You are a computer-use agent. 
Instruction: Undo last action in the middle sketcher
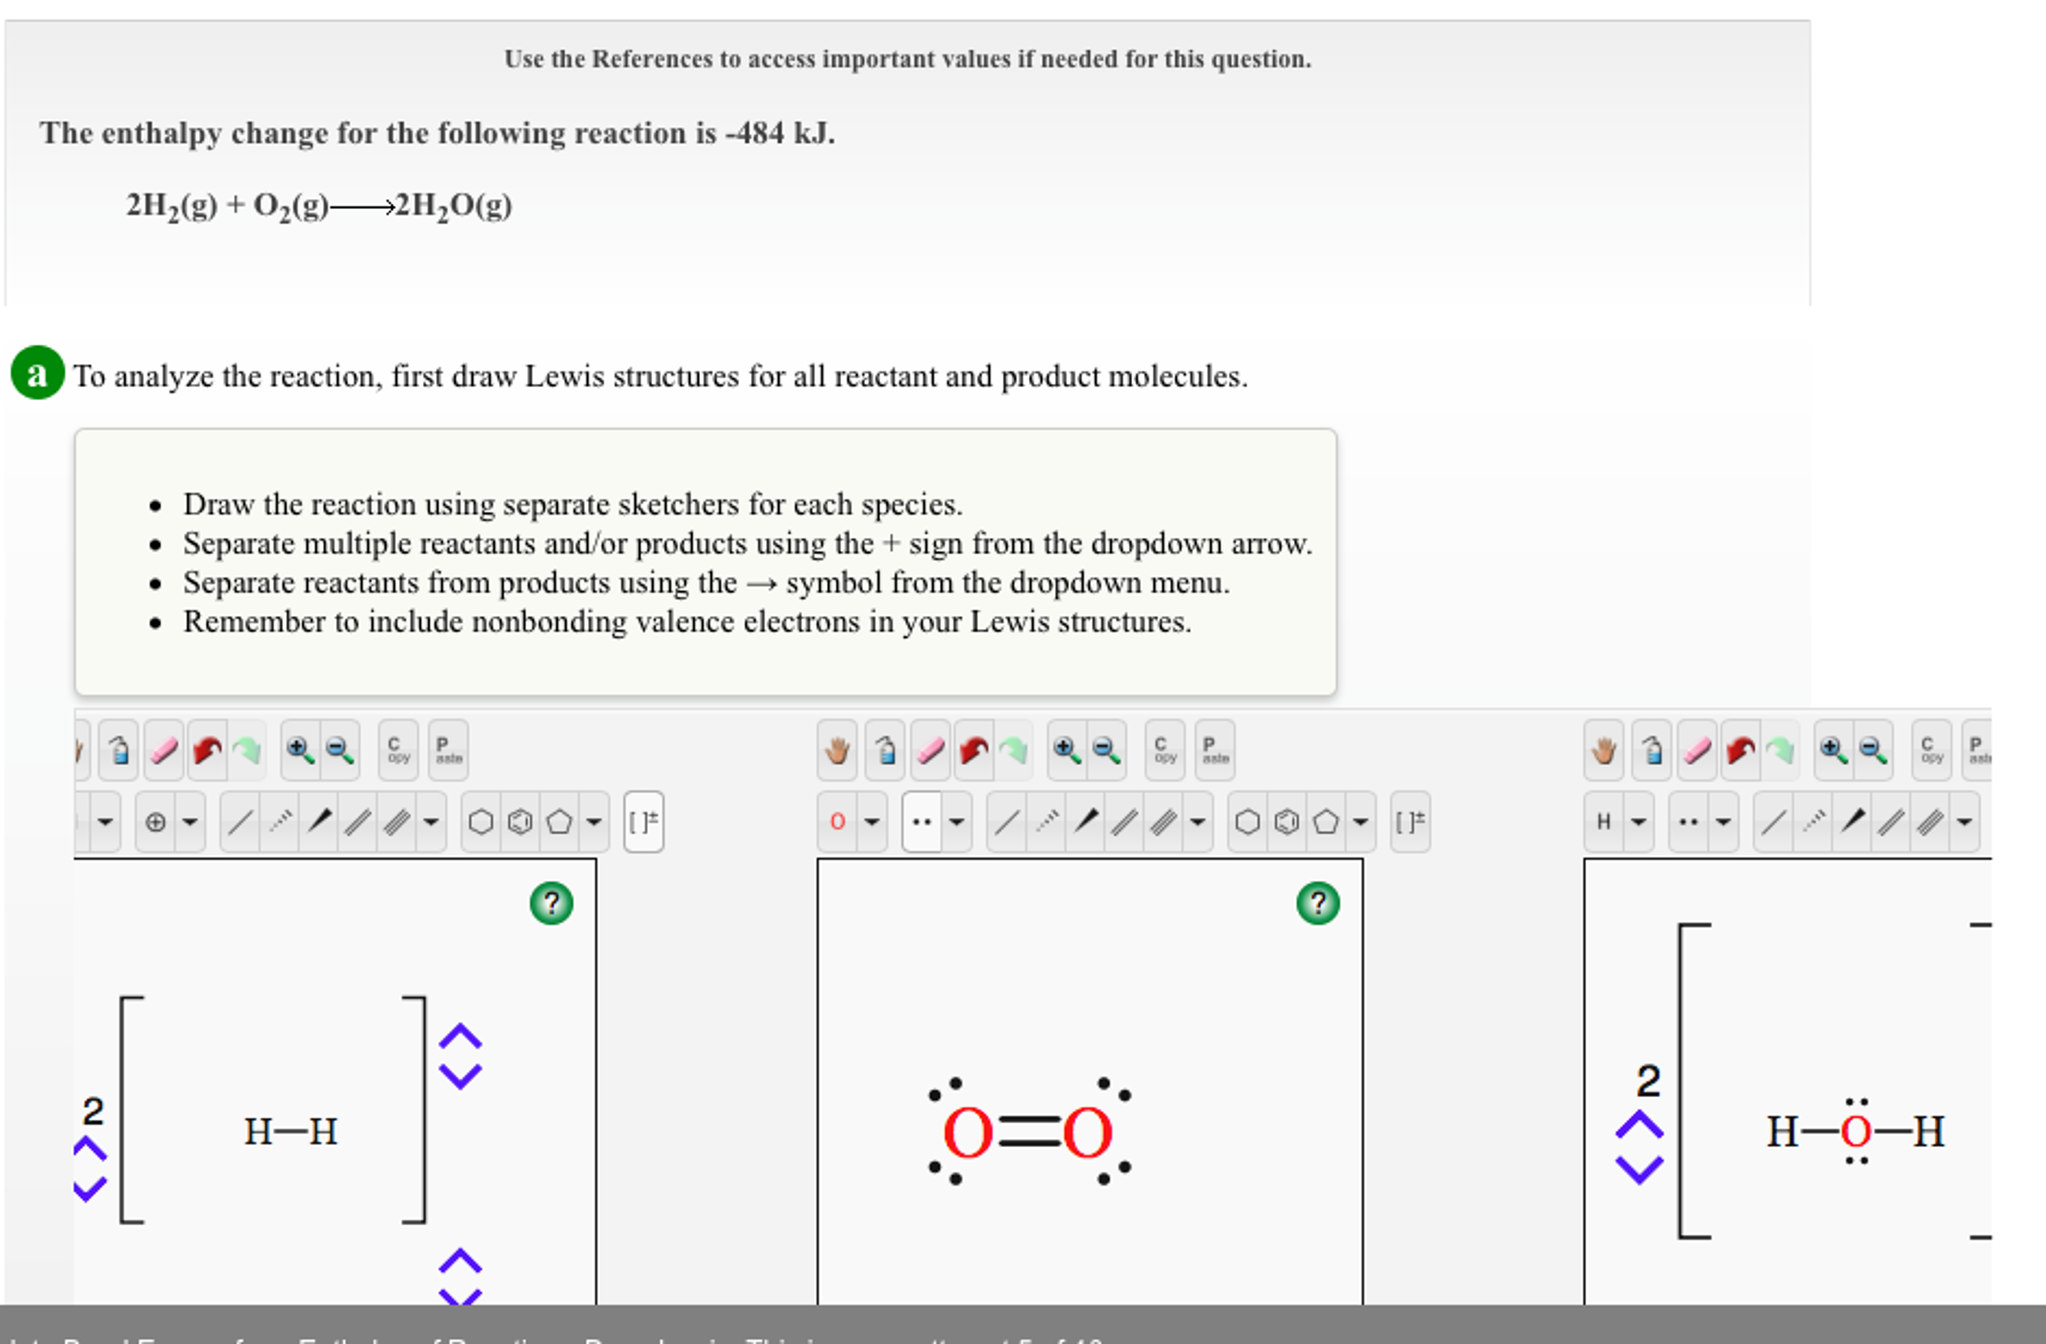(x=973, y=750)
